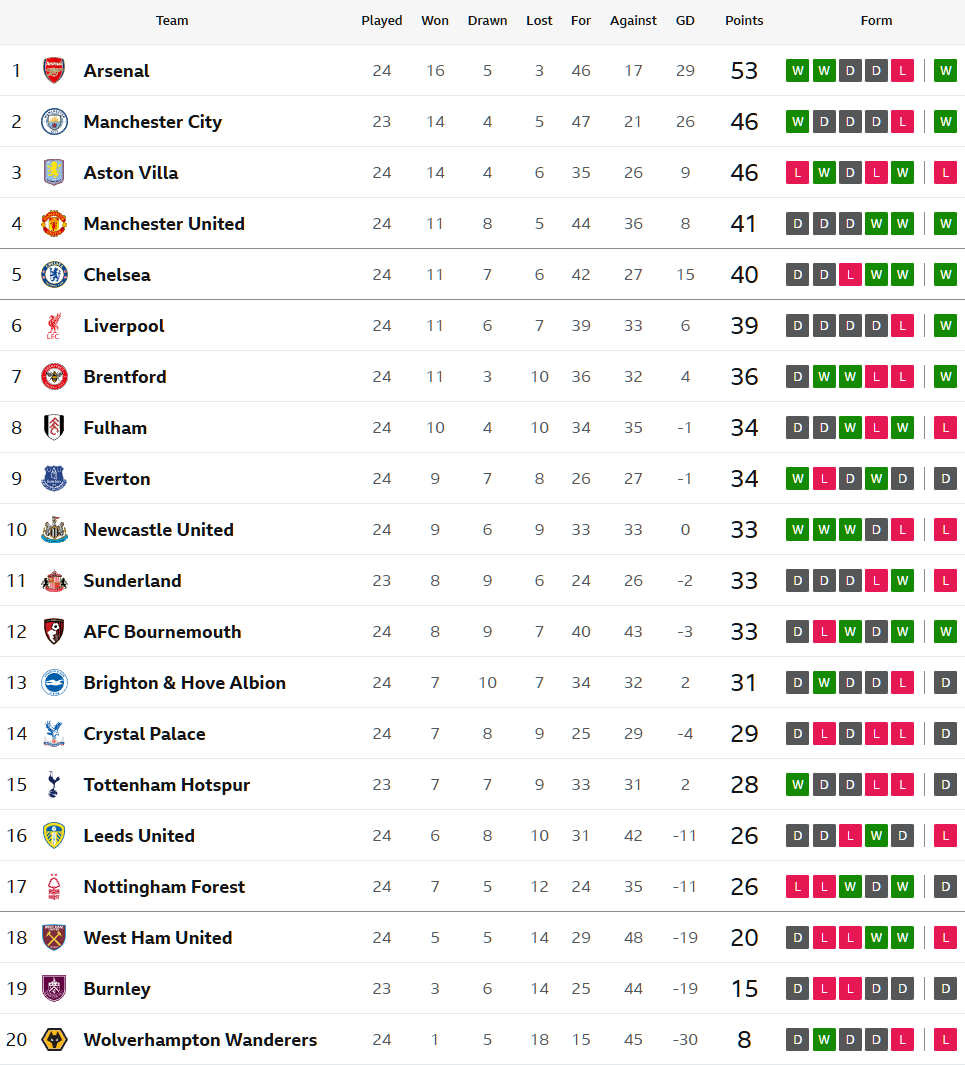Click the Burnley club crest
Viewport: 965px width, 1065px height.
54,989
